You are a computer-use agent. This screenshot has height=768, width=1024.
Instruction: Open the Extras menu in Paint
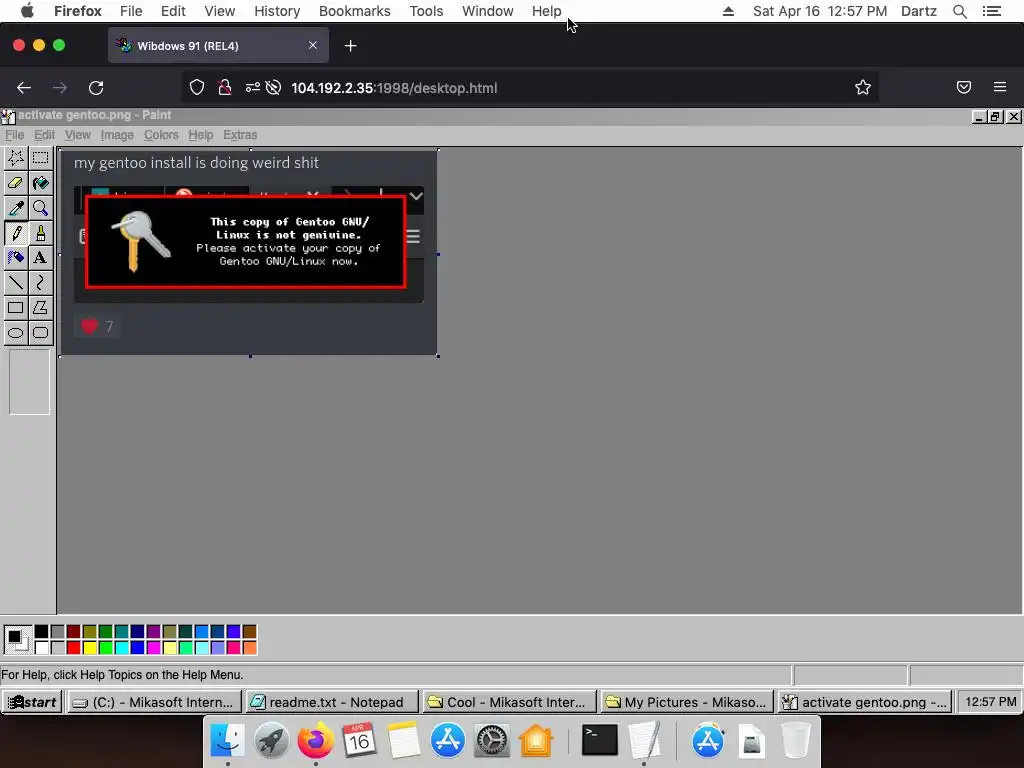tap(240, 135)
